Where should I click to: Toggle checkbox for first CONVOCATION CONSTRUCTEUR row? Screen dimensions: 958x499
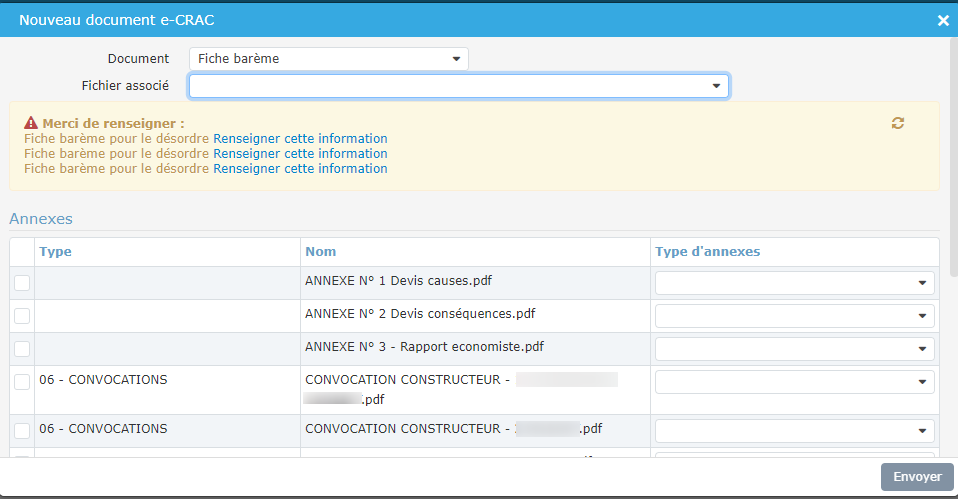pyautogui.click(x=22, y=382)
